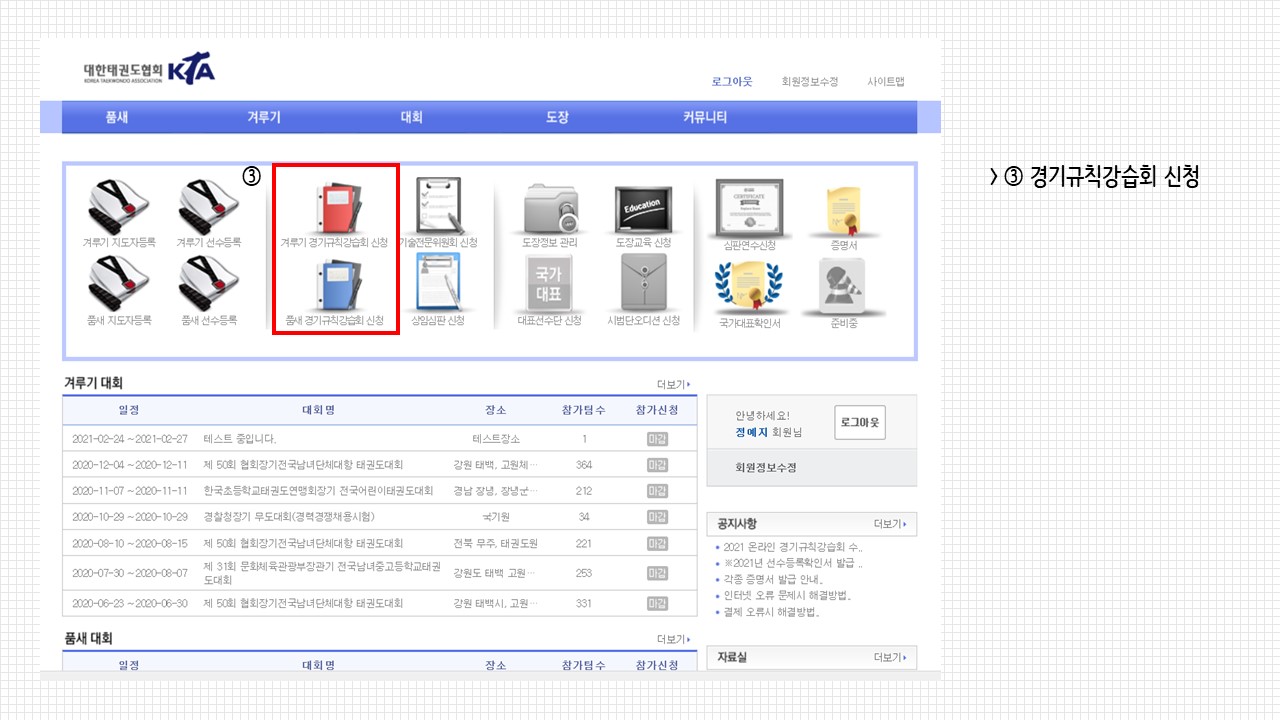Open 제 31회 문화체육관광부장관기 전국남녀중고등학교태권도대회
The width and height of the screenshot is (1280, 720).
pyautogui.click(x=322, y=573)
